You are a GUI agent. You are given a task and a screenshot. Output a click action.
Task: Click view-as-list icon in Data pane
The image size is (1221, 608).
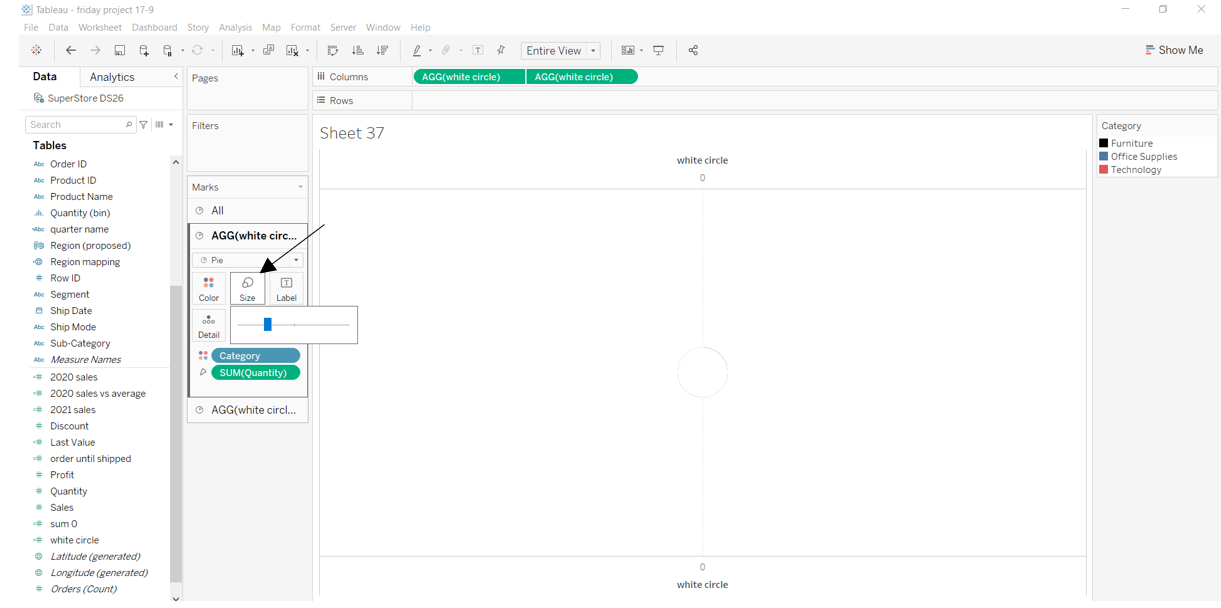pos(159,125)
